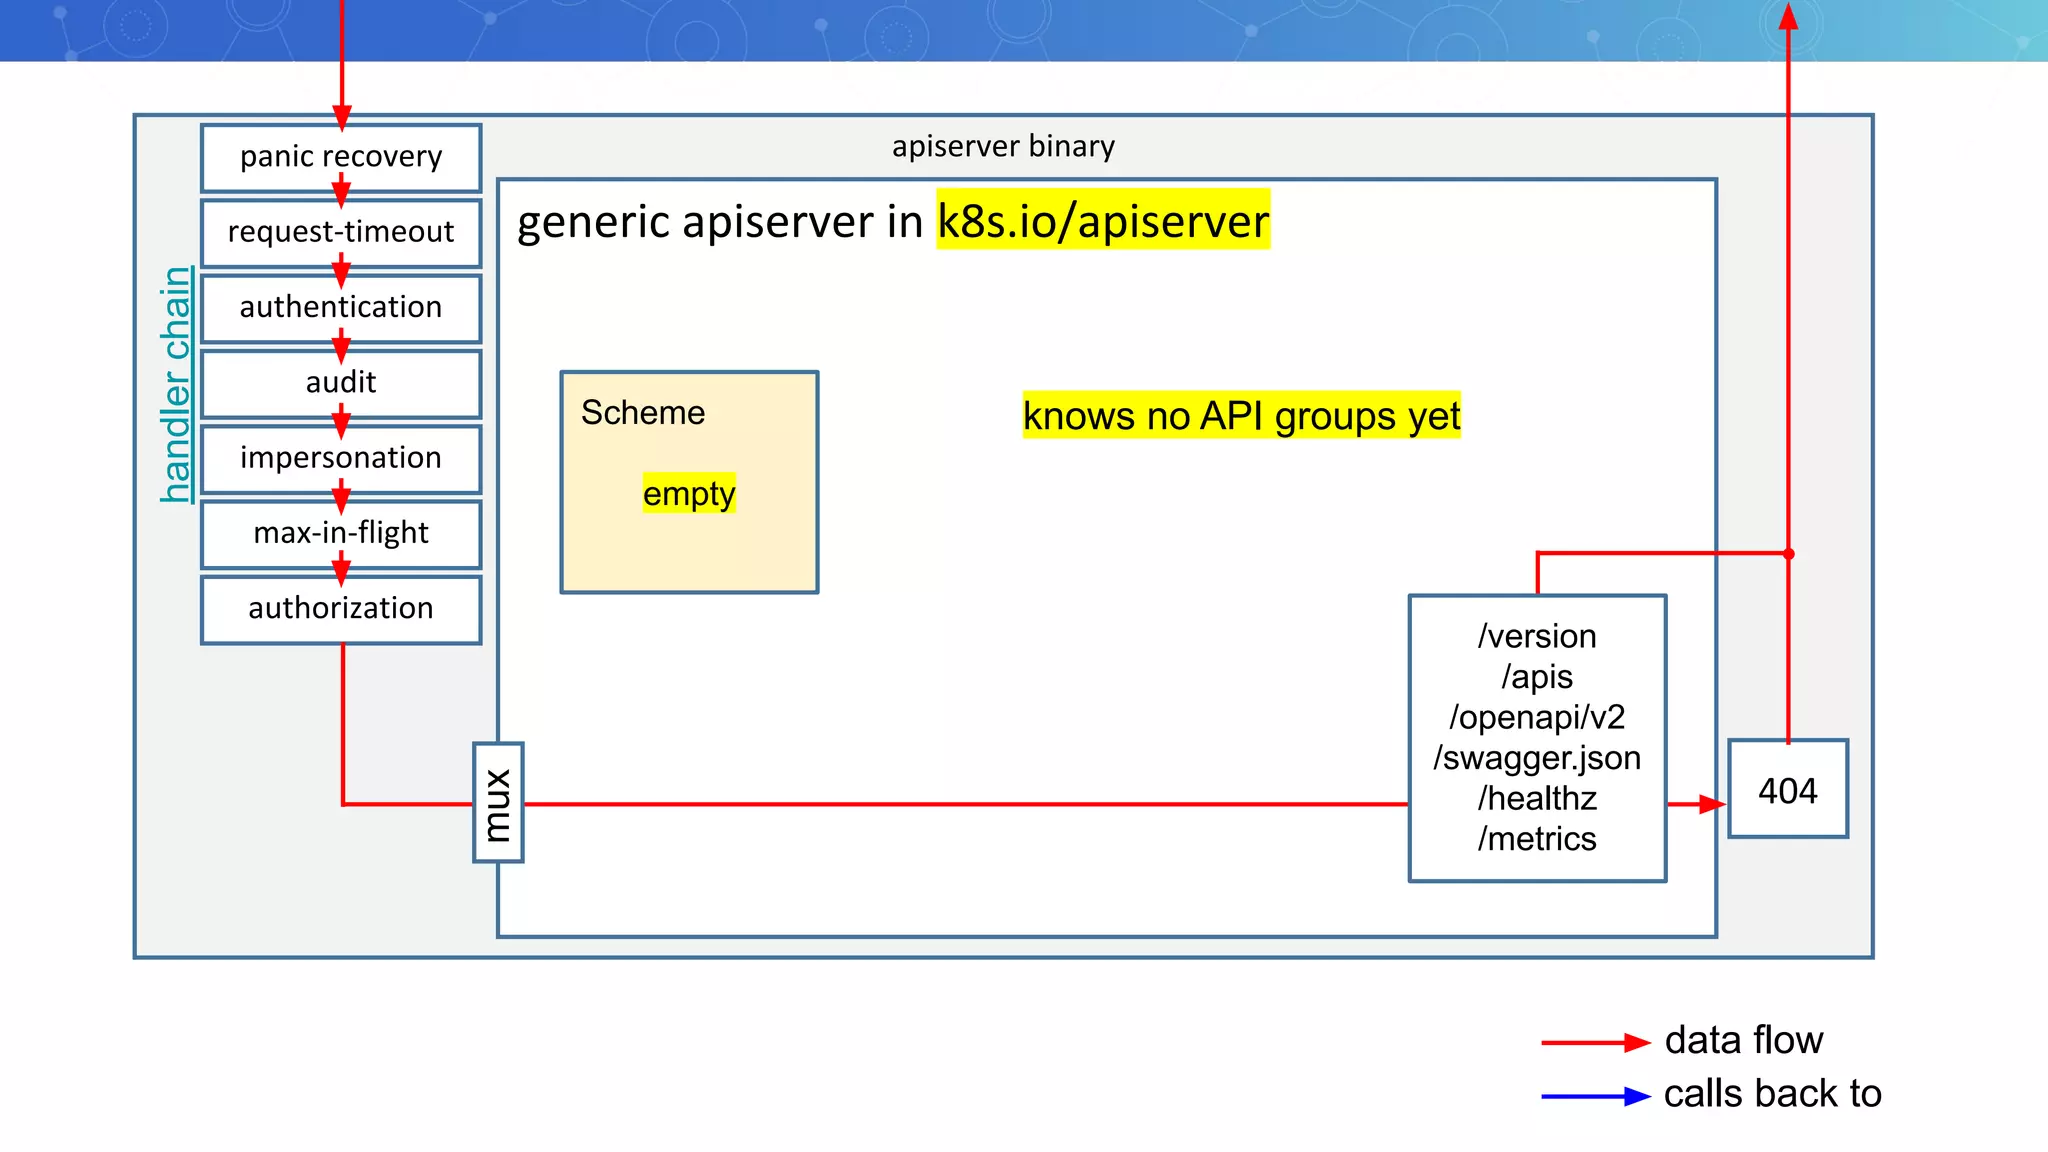Click the impersonation handler box
Image resolution: width=2048 pixels, height=1152 pixels.
coord(341,458)
